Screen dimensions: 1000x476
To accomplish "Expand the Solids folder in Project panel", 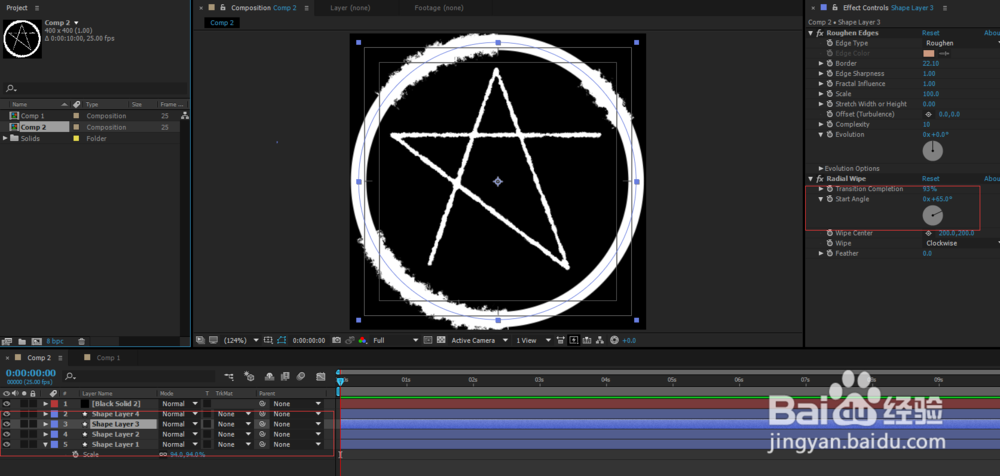I will 6,138.
